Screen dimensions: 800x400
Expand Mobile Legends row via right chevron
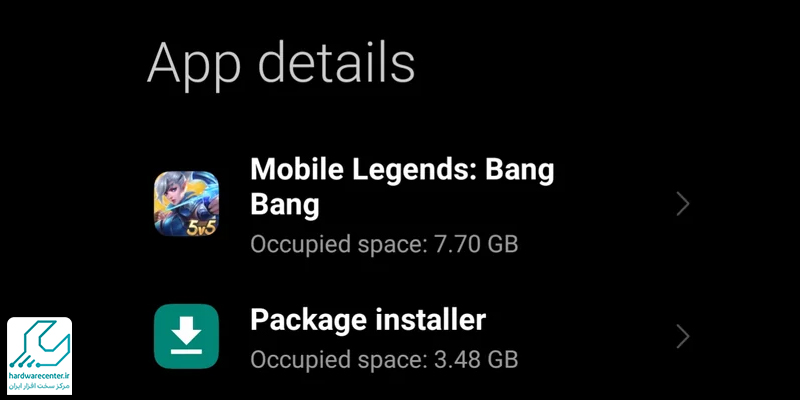point(683,204)
